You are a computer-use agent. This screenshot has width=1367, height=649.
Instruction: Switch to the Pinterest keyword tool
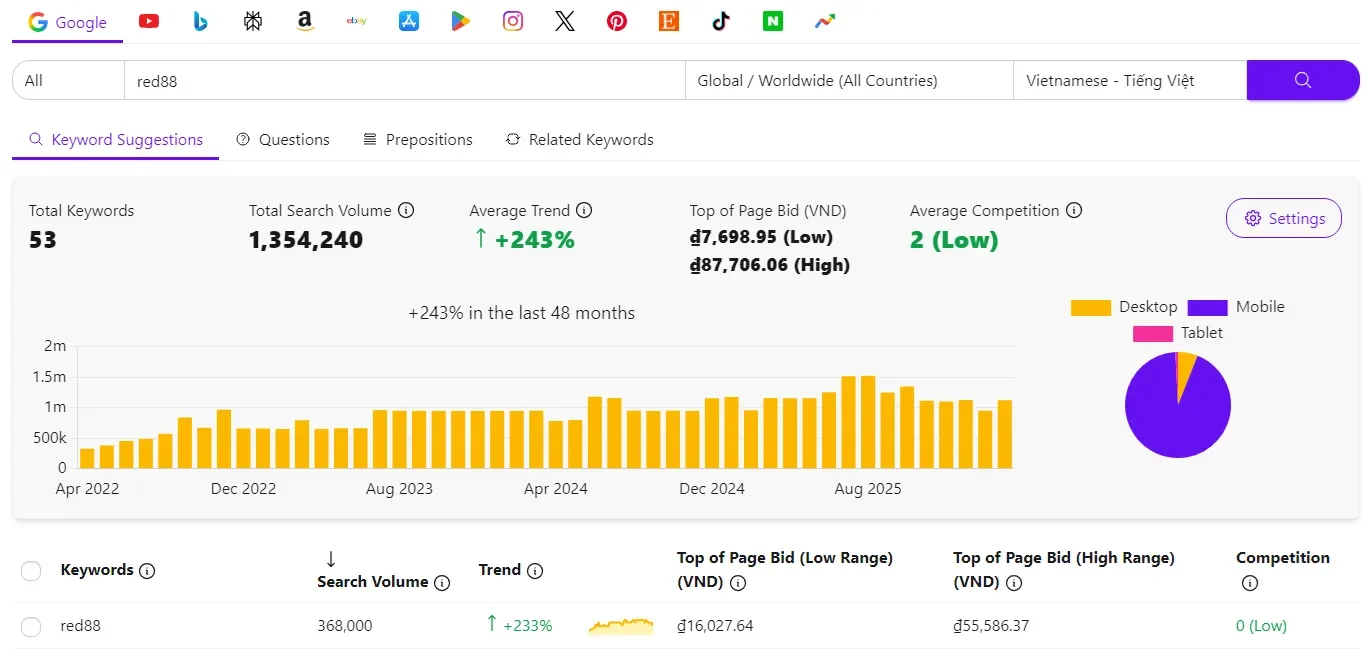point(617,21)
